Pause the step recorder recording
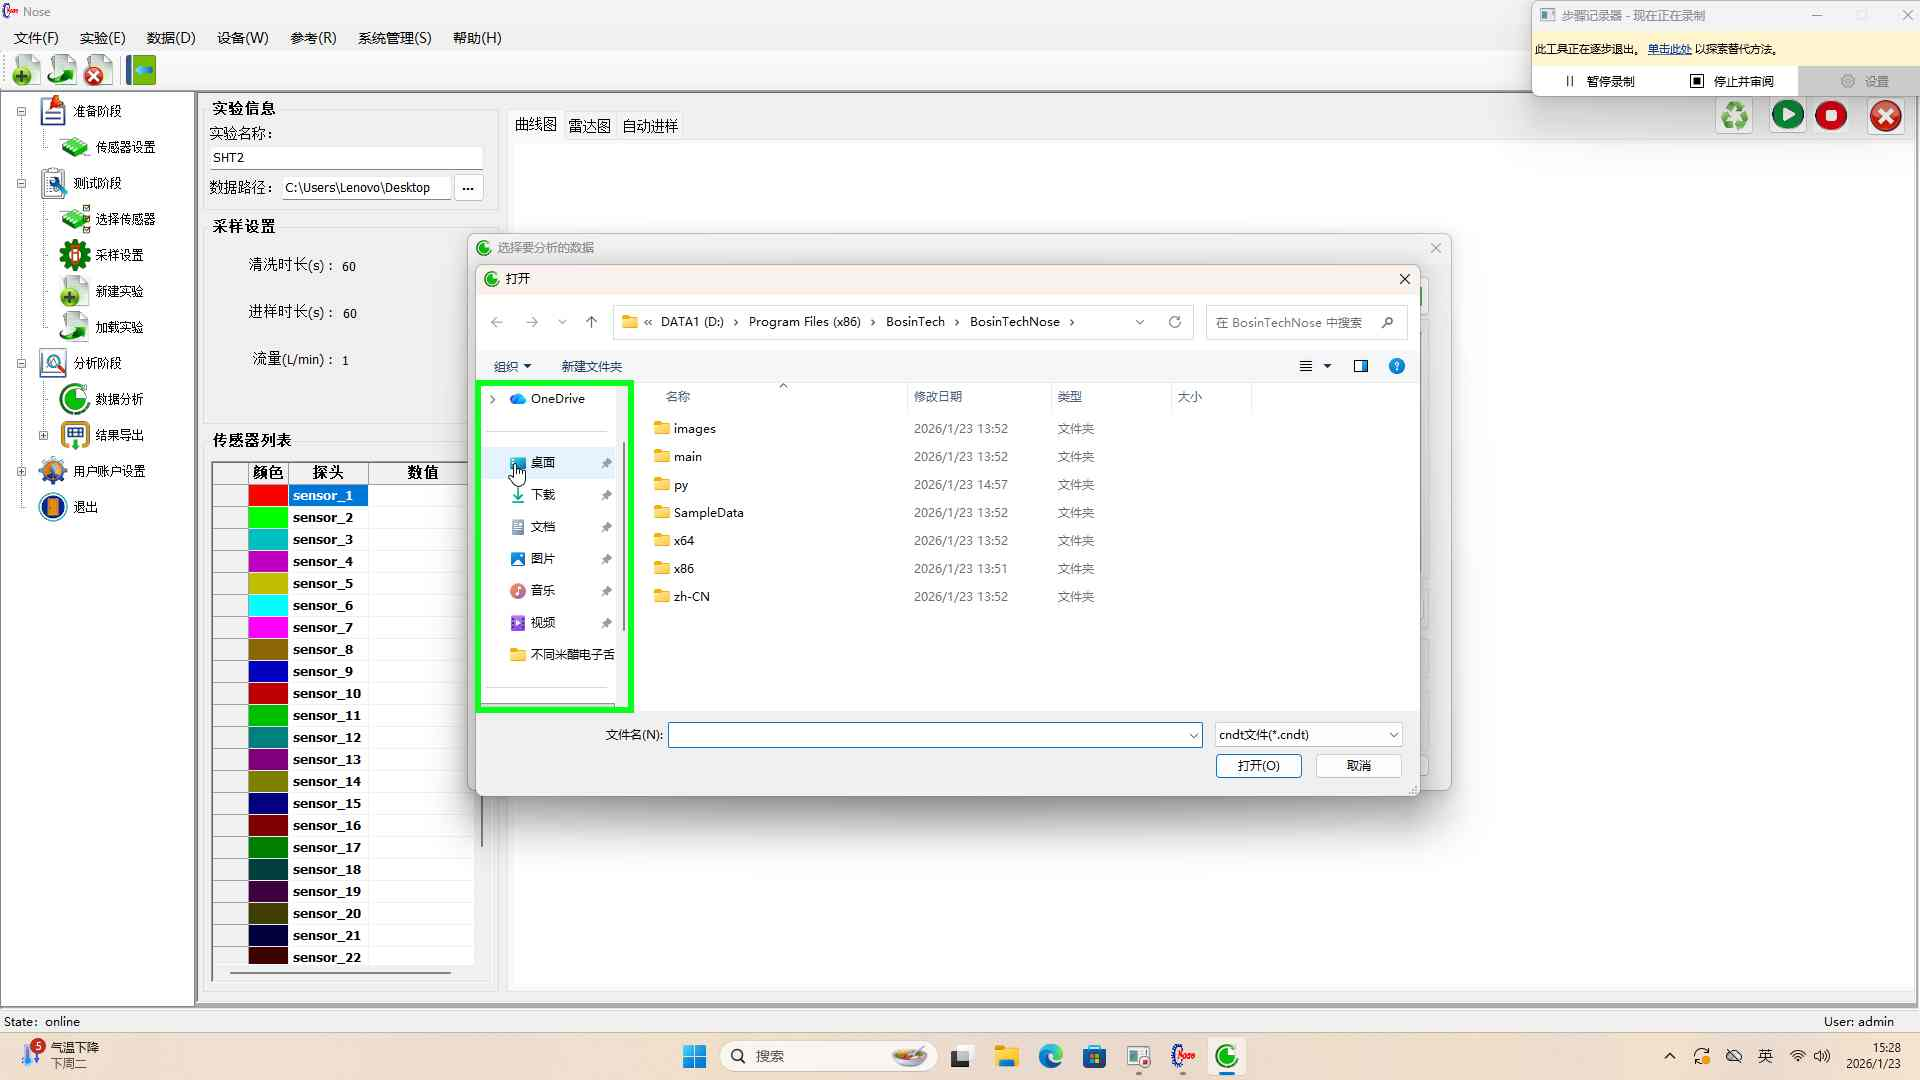 tap(1600, 81)
